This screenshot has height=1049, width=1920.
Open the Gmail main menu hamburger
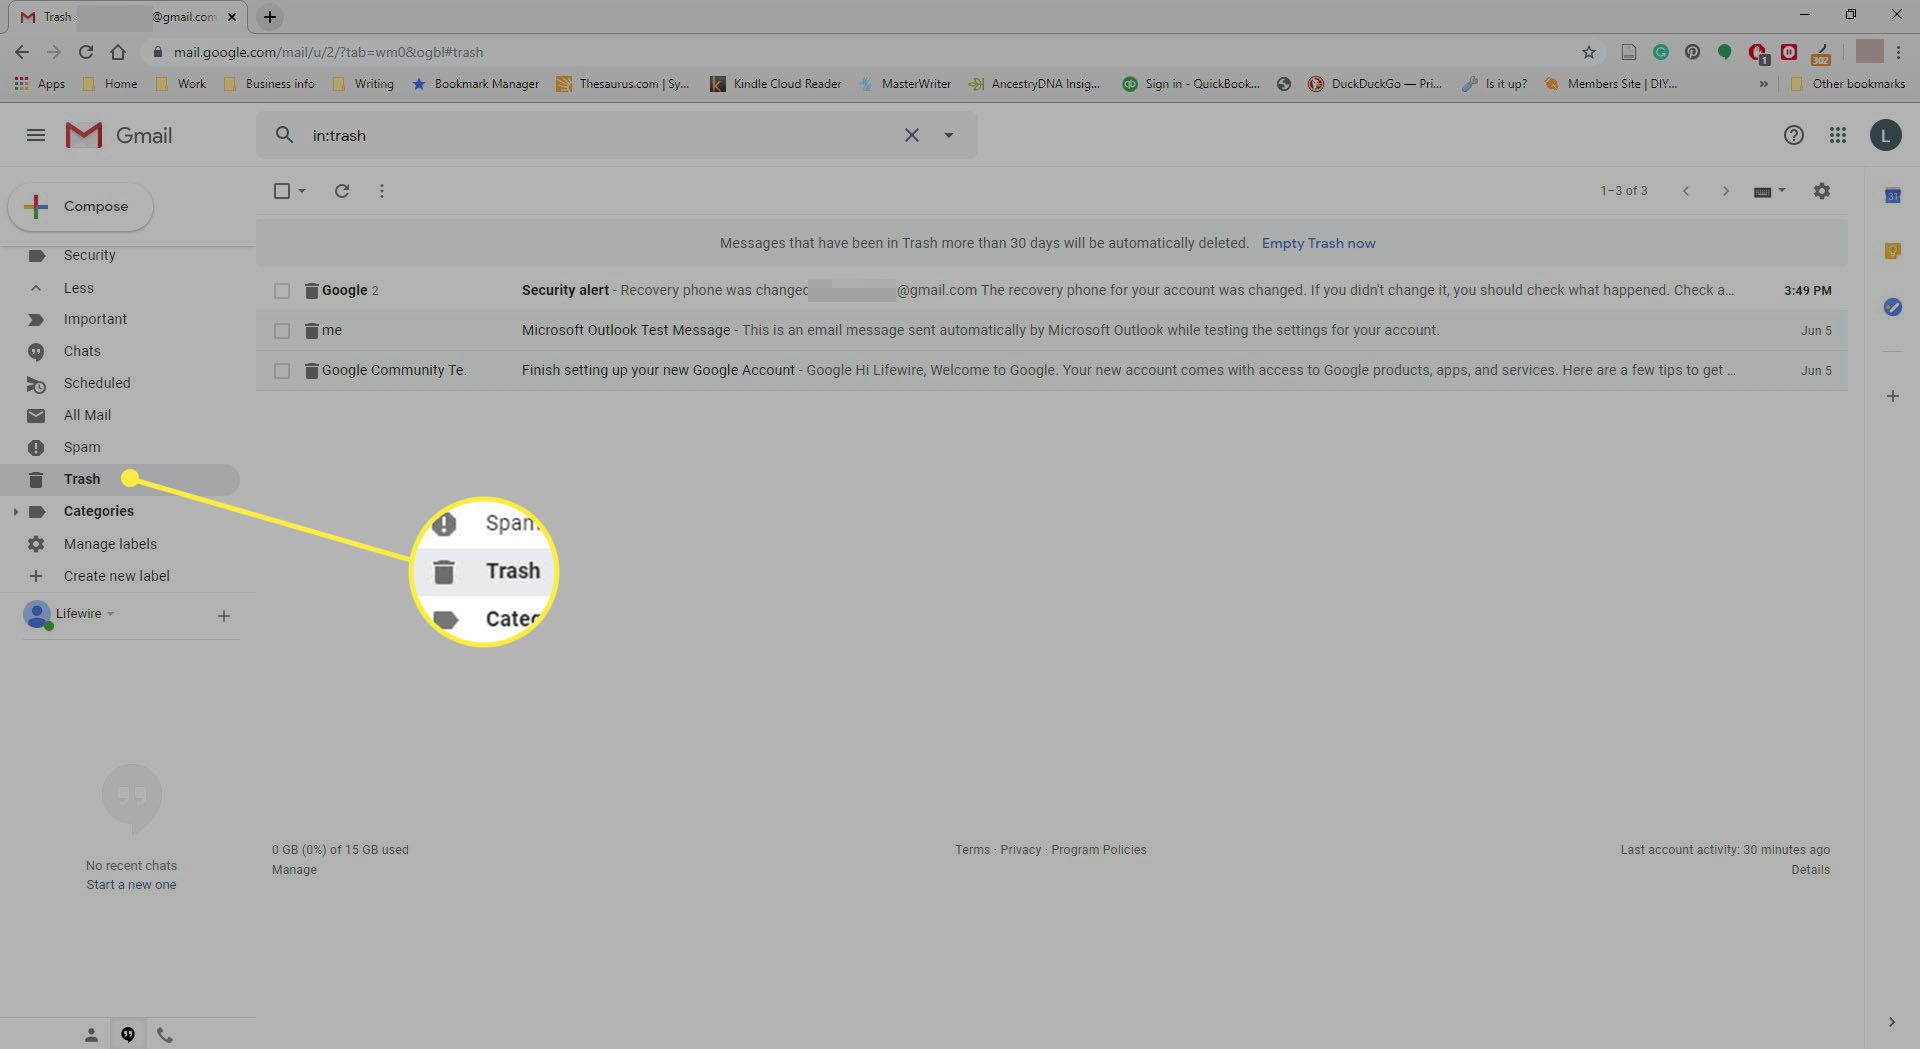[x=36, y=135]
